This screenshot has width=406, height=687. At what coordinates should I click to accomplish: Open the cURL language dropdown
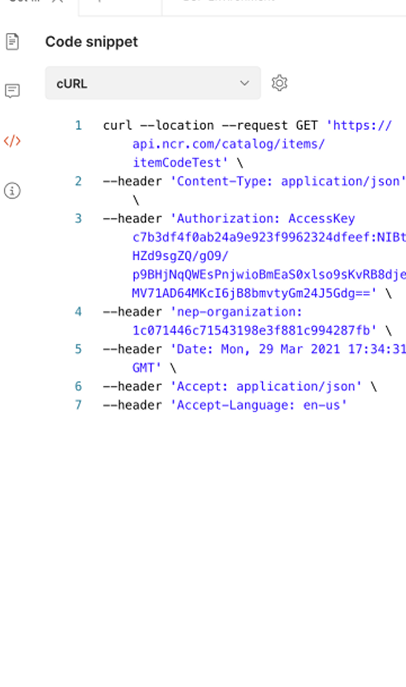click(153, 83)
